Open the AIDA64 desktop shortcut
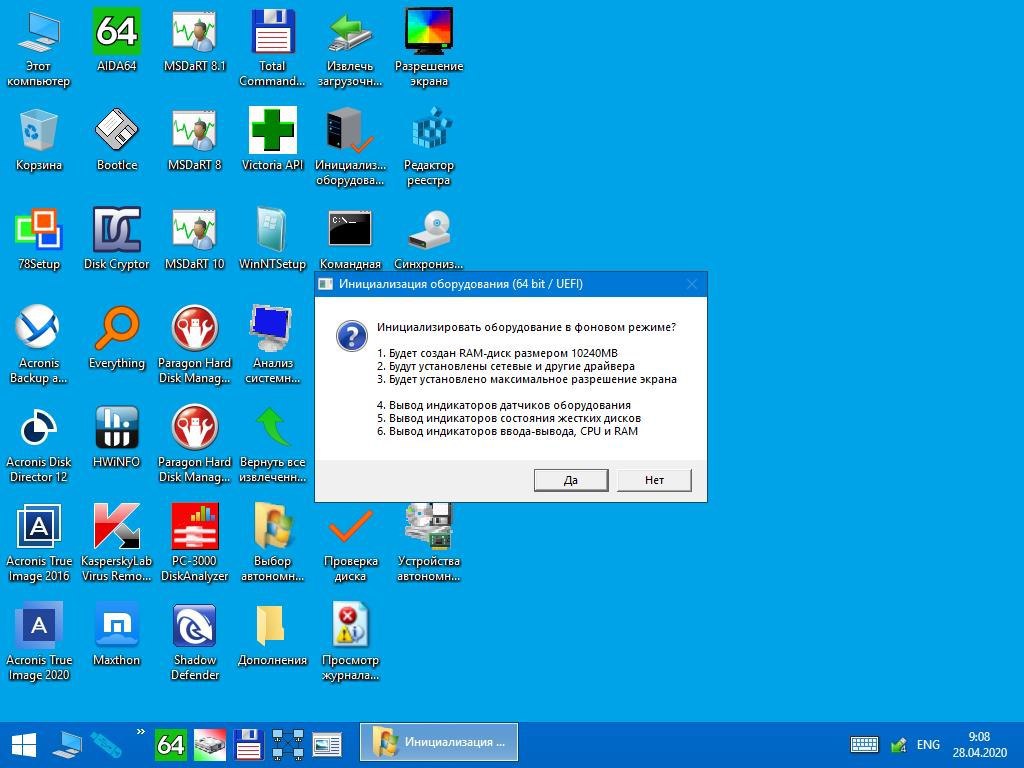Image resolution: width=1024 pixels, height=768 pixels. (x=117, y=40)
